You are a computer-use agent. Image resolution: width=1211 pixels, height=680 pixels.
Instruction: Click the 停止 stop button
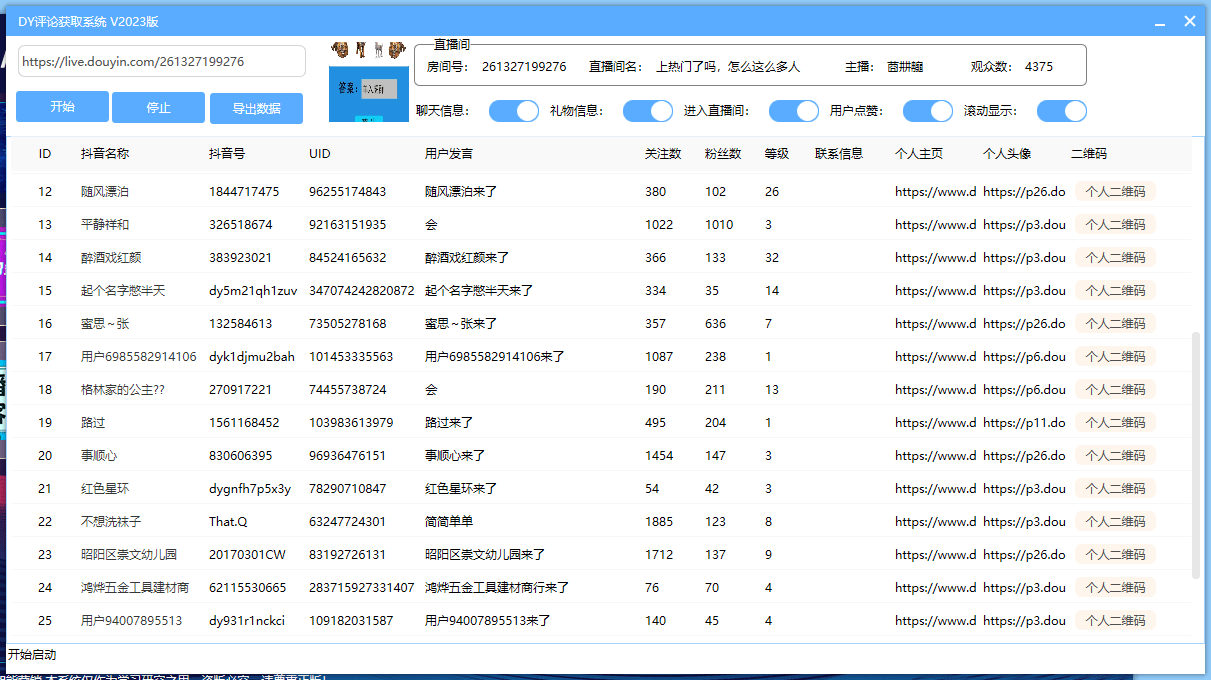click(x=158, y=108)
